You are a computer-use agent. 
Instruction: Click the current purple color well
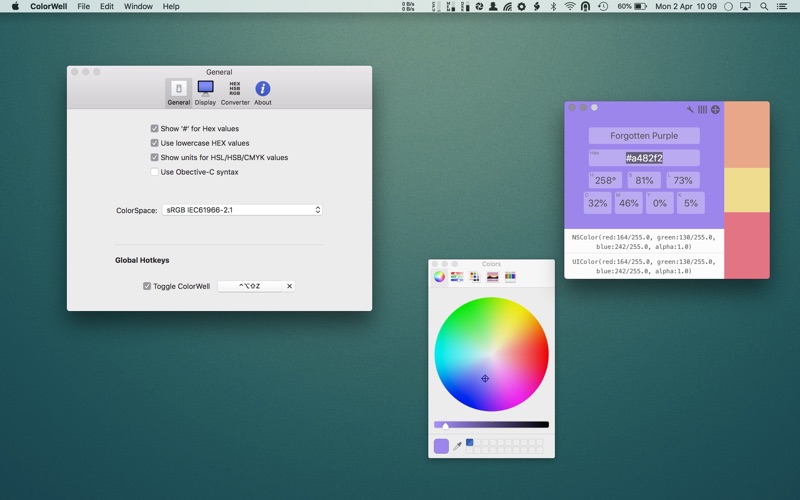(441, 446)
